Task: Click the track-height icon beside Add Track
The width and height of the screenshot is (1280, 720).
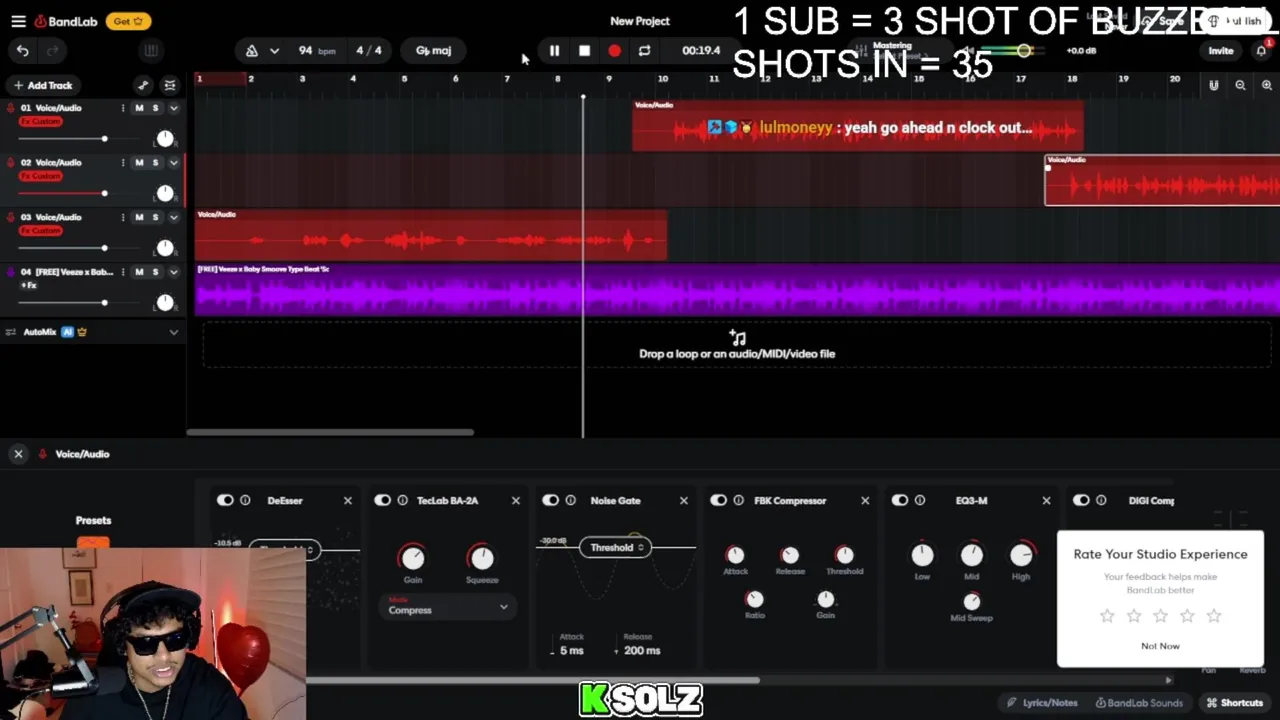Action: (x=170, y=85)
